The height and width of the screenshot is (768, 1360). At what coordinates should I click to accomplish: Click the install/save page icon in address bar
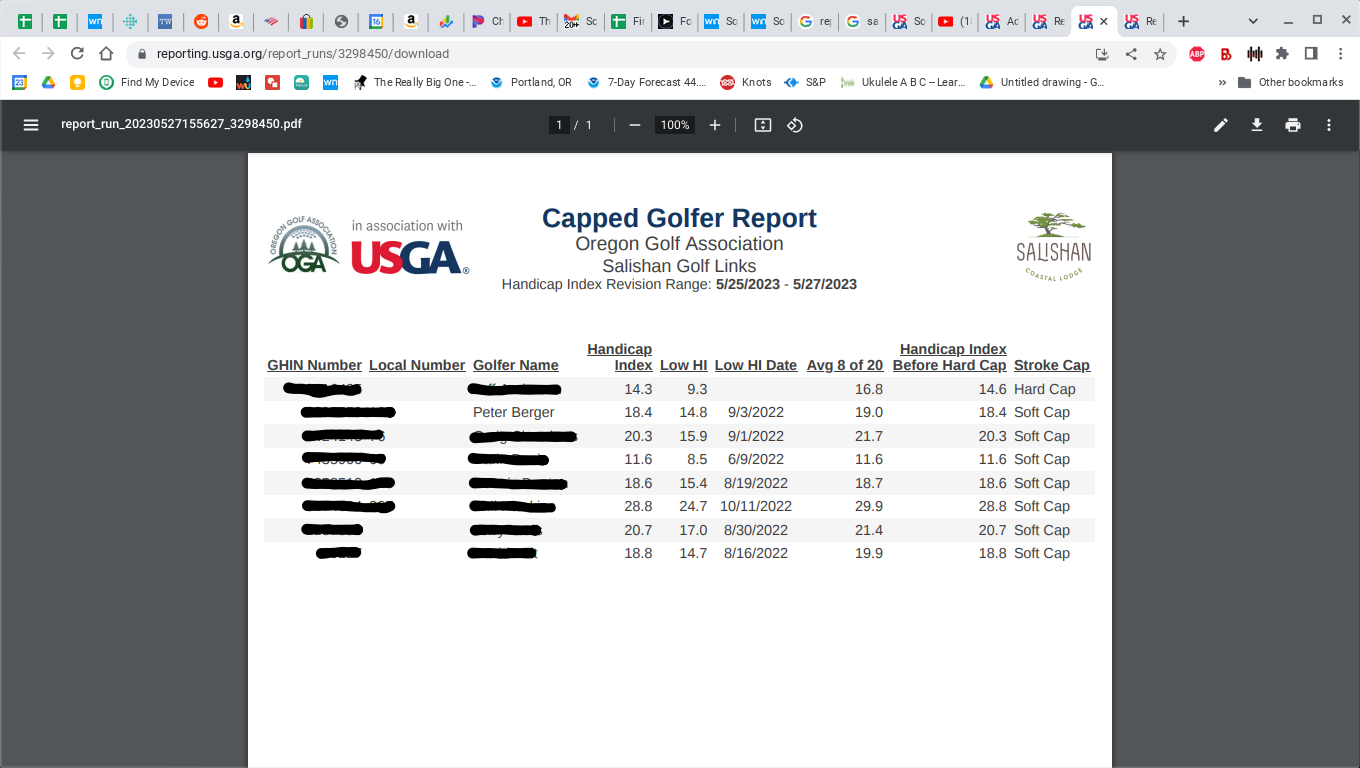(x=1102, y=54)
